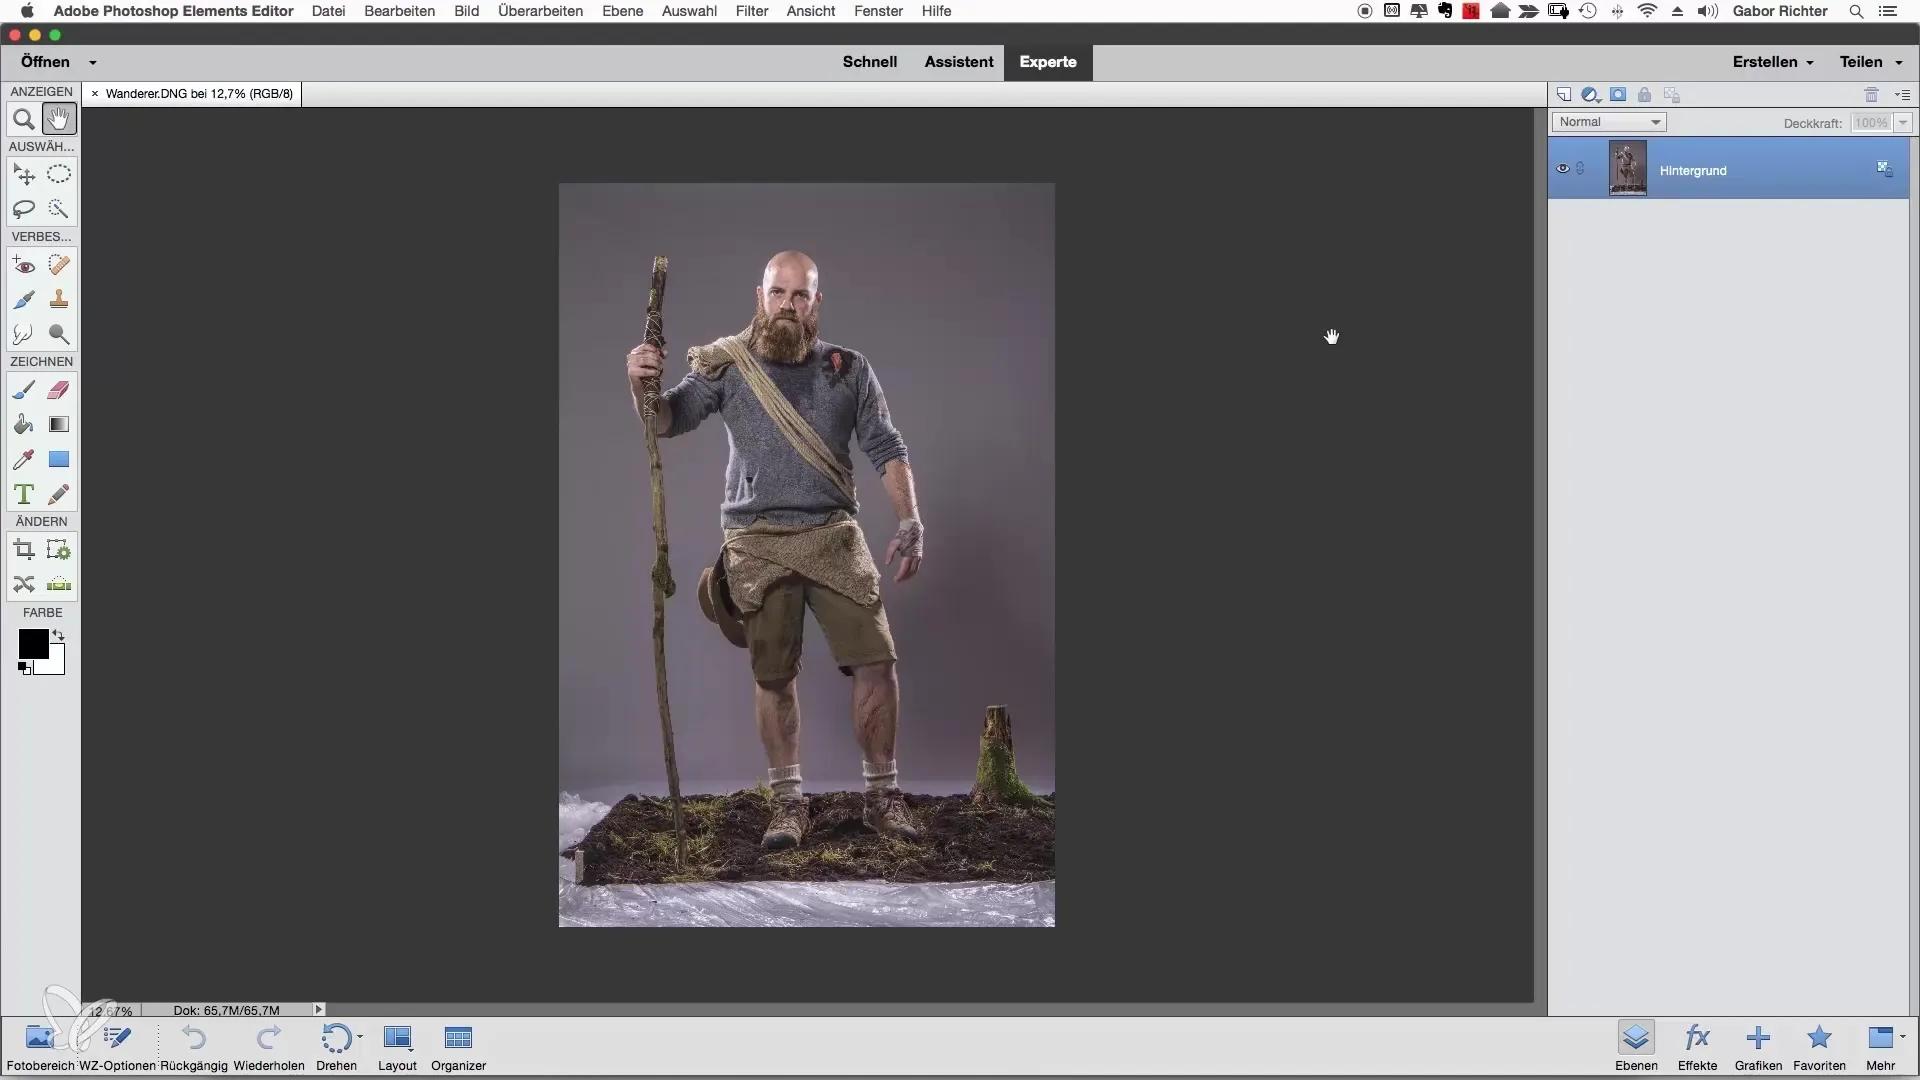Toggle the WZ-Optionen tool options panel
The height and width of the screenshot is (1080, 1920).
(118, 1047)
